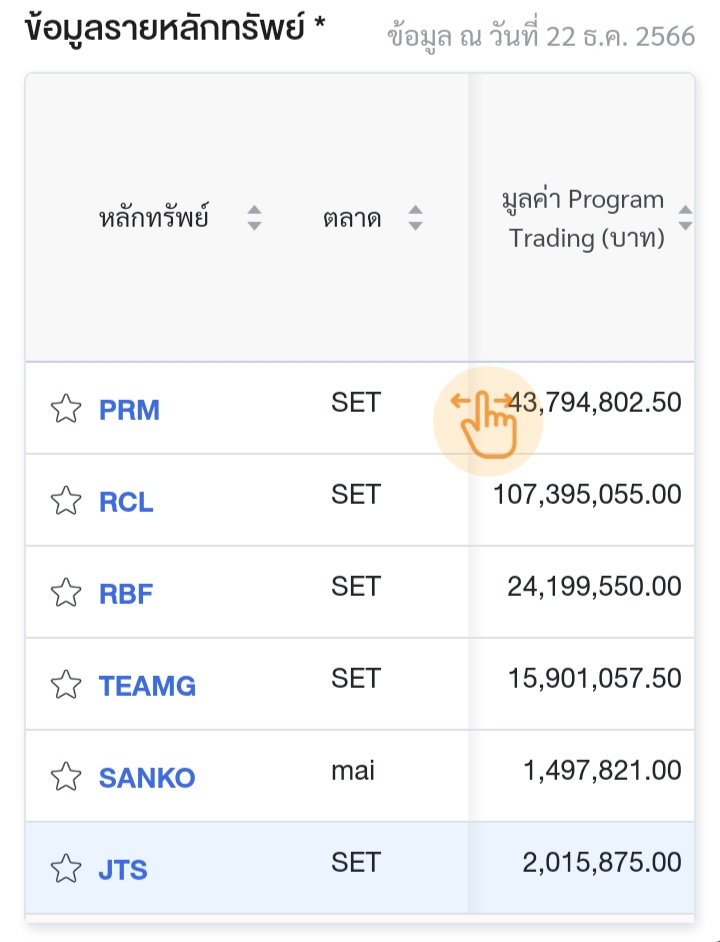Star the TEAMG security
Image resolution: width=720 pixels, height=942 pixels.
click(66, 685)
